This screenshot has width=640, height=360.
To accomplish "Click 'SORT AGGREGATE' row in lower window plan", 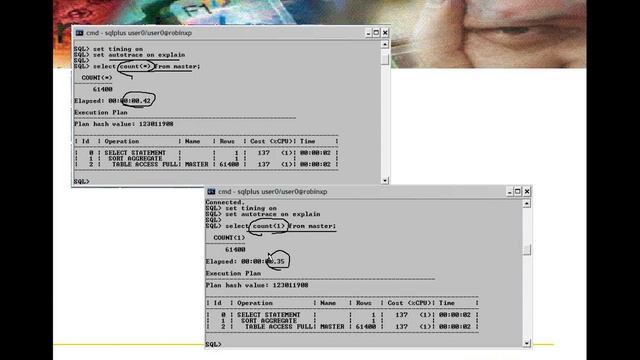I will (342, 321).
